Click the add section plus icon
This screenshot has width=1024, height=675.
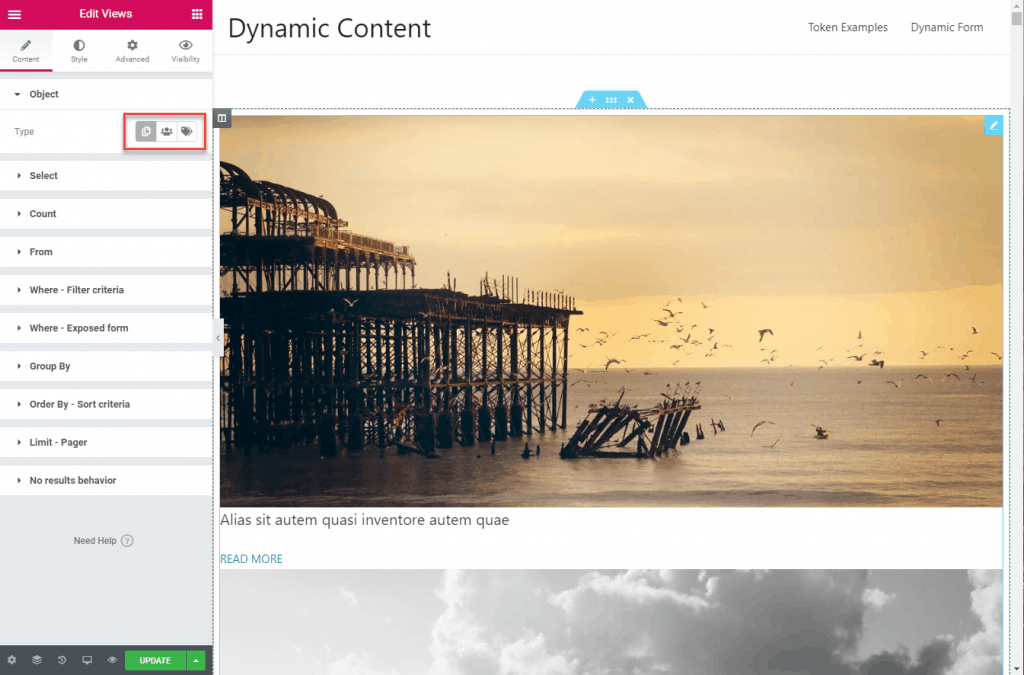click(x=592, y=100)
